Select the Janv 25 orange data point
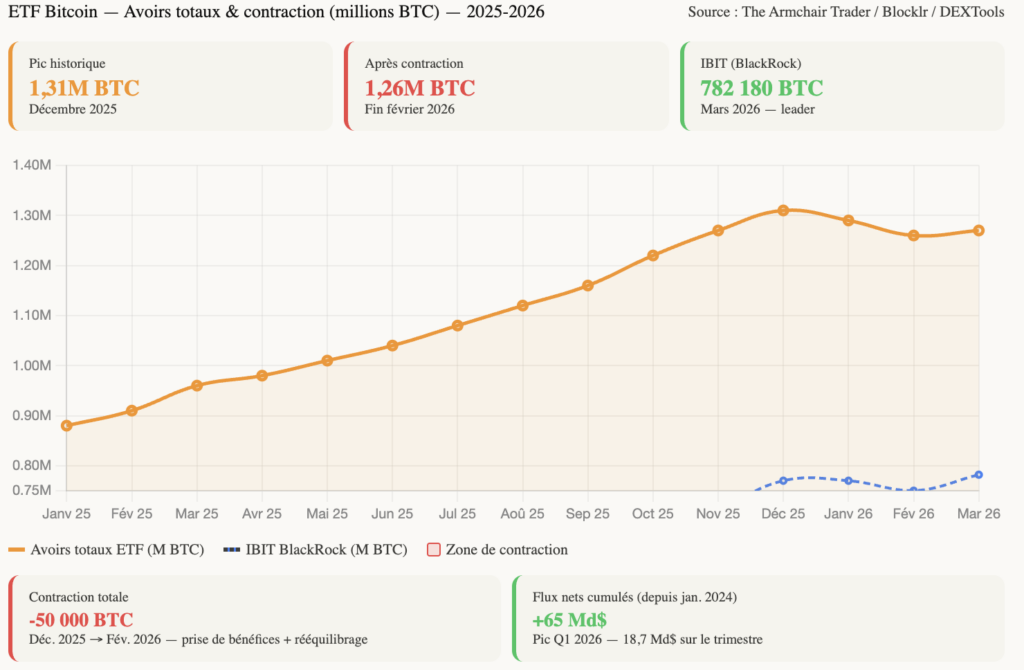The height and width of the screenshot is (670, 1024). coord(67,425)
